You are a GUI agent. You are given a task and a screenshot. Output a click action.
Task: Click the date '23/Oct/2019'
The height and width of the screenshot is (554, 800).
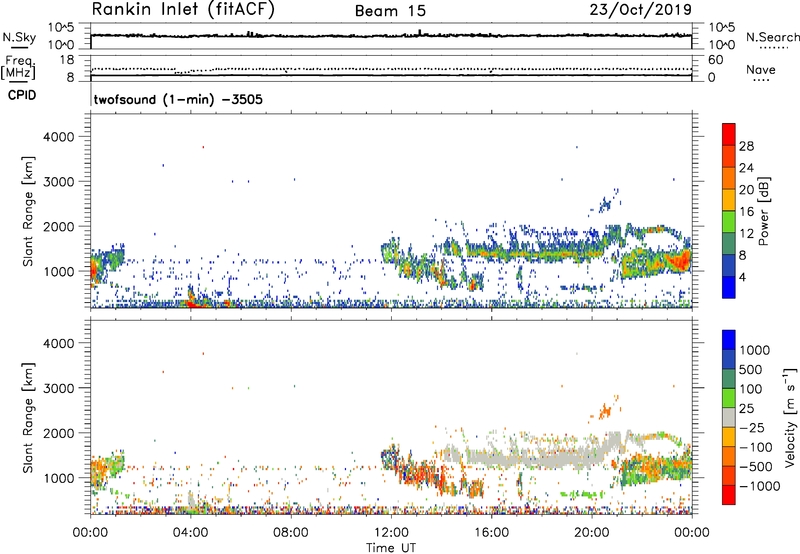[x=641, y=9]
